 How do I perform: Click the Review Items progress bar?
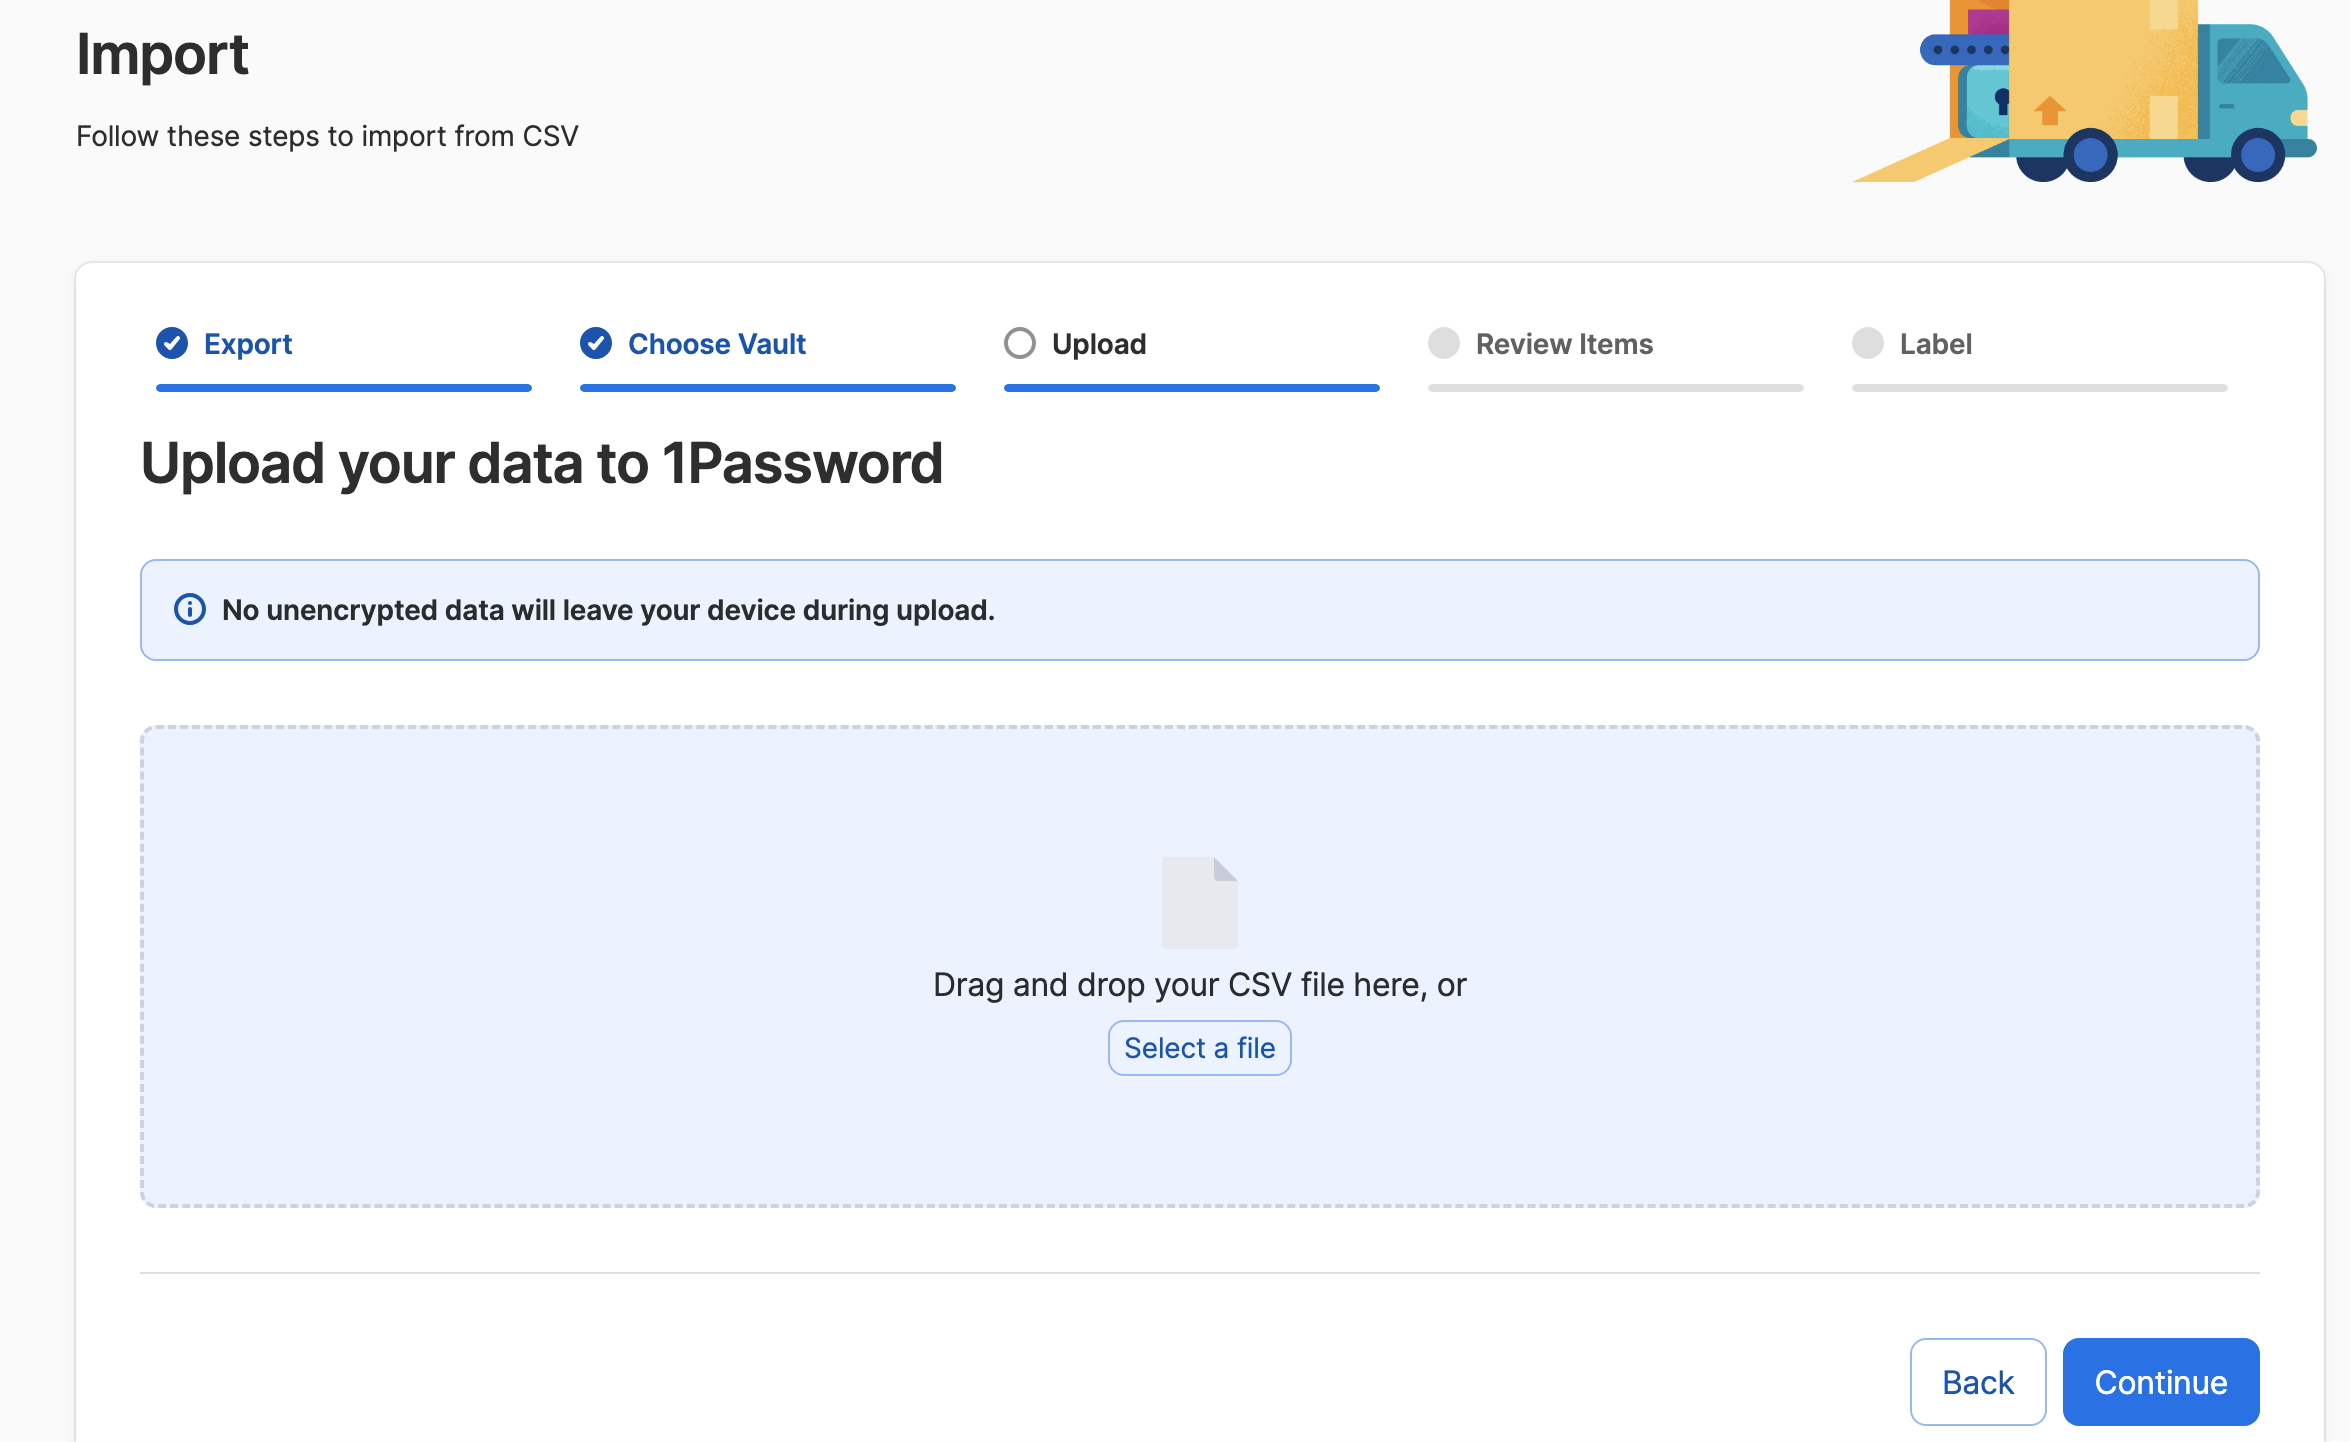point(1615,388)
